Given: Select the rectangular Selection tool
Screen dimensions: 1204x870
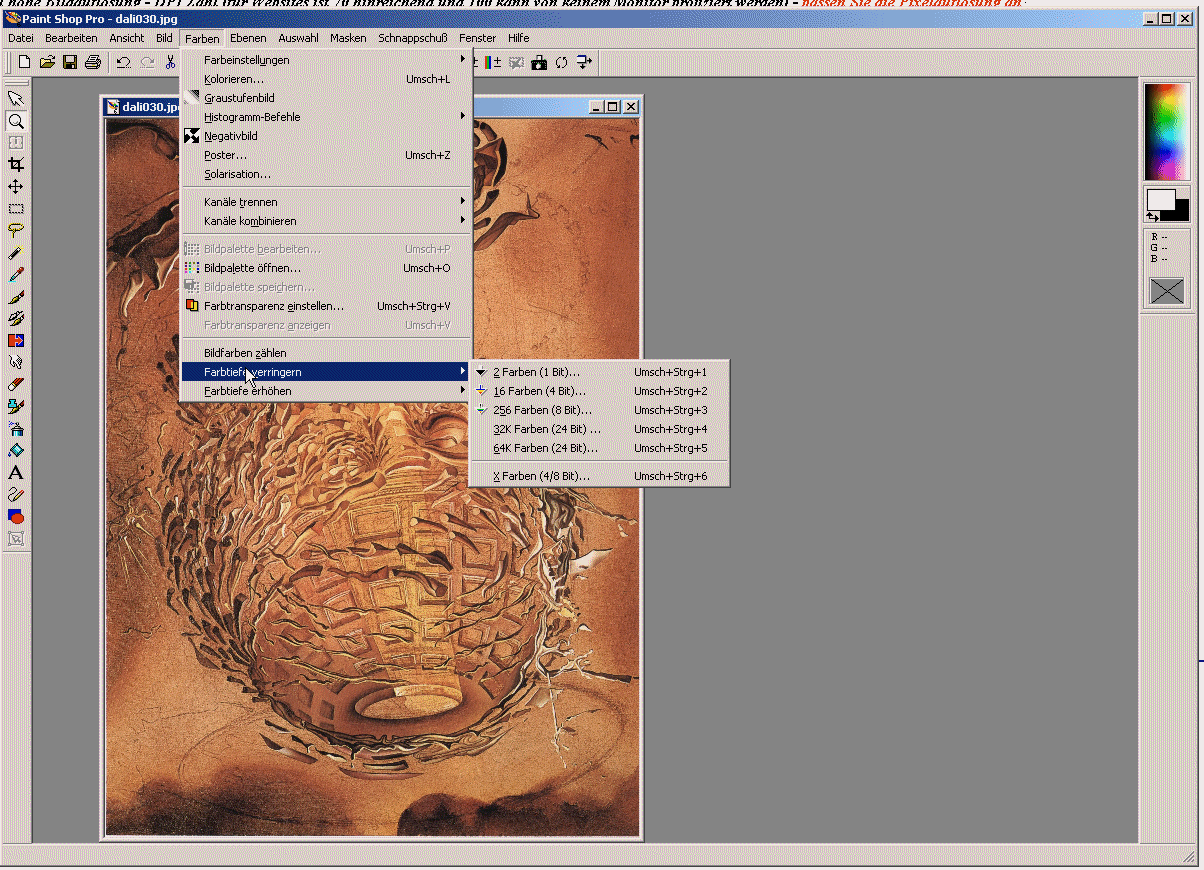Looking at the screenshot, I should coord(16,209).
